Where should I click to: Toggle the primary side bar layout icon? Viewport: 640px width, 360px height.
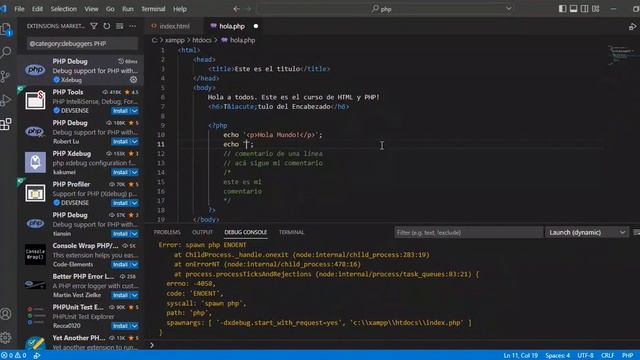pyautogui.click(x=562, y=9)
